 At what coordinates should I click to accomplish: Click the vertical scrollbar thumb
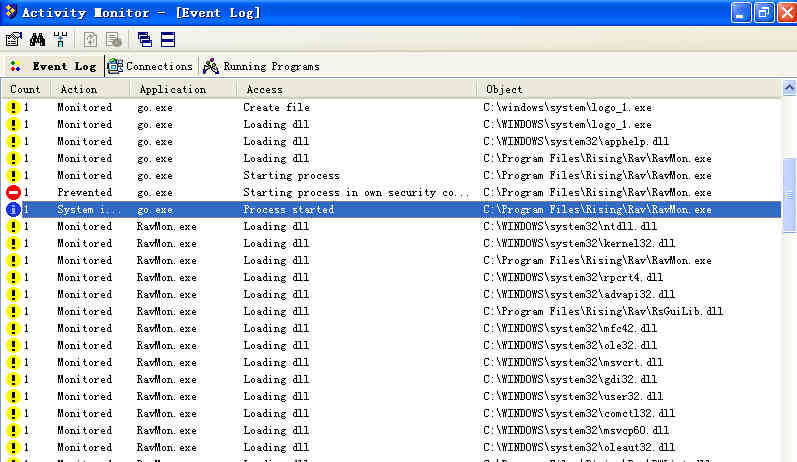tap(789, 196)
